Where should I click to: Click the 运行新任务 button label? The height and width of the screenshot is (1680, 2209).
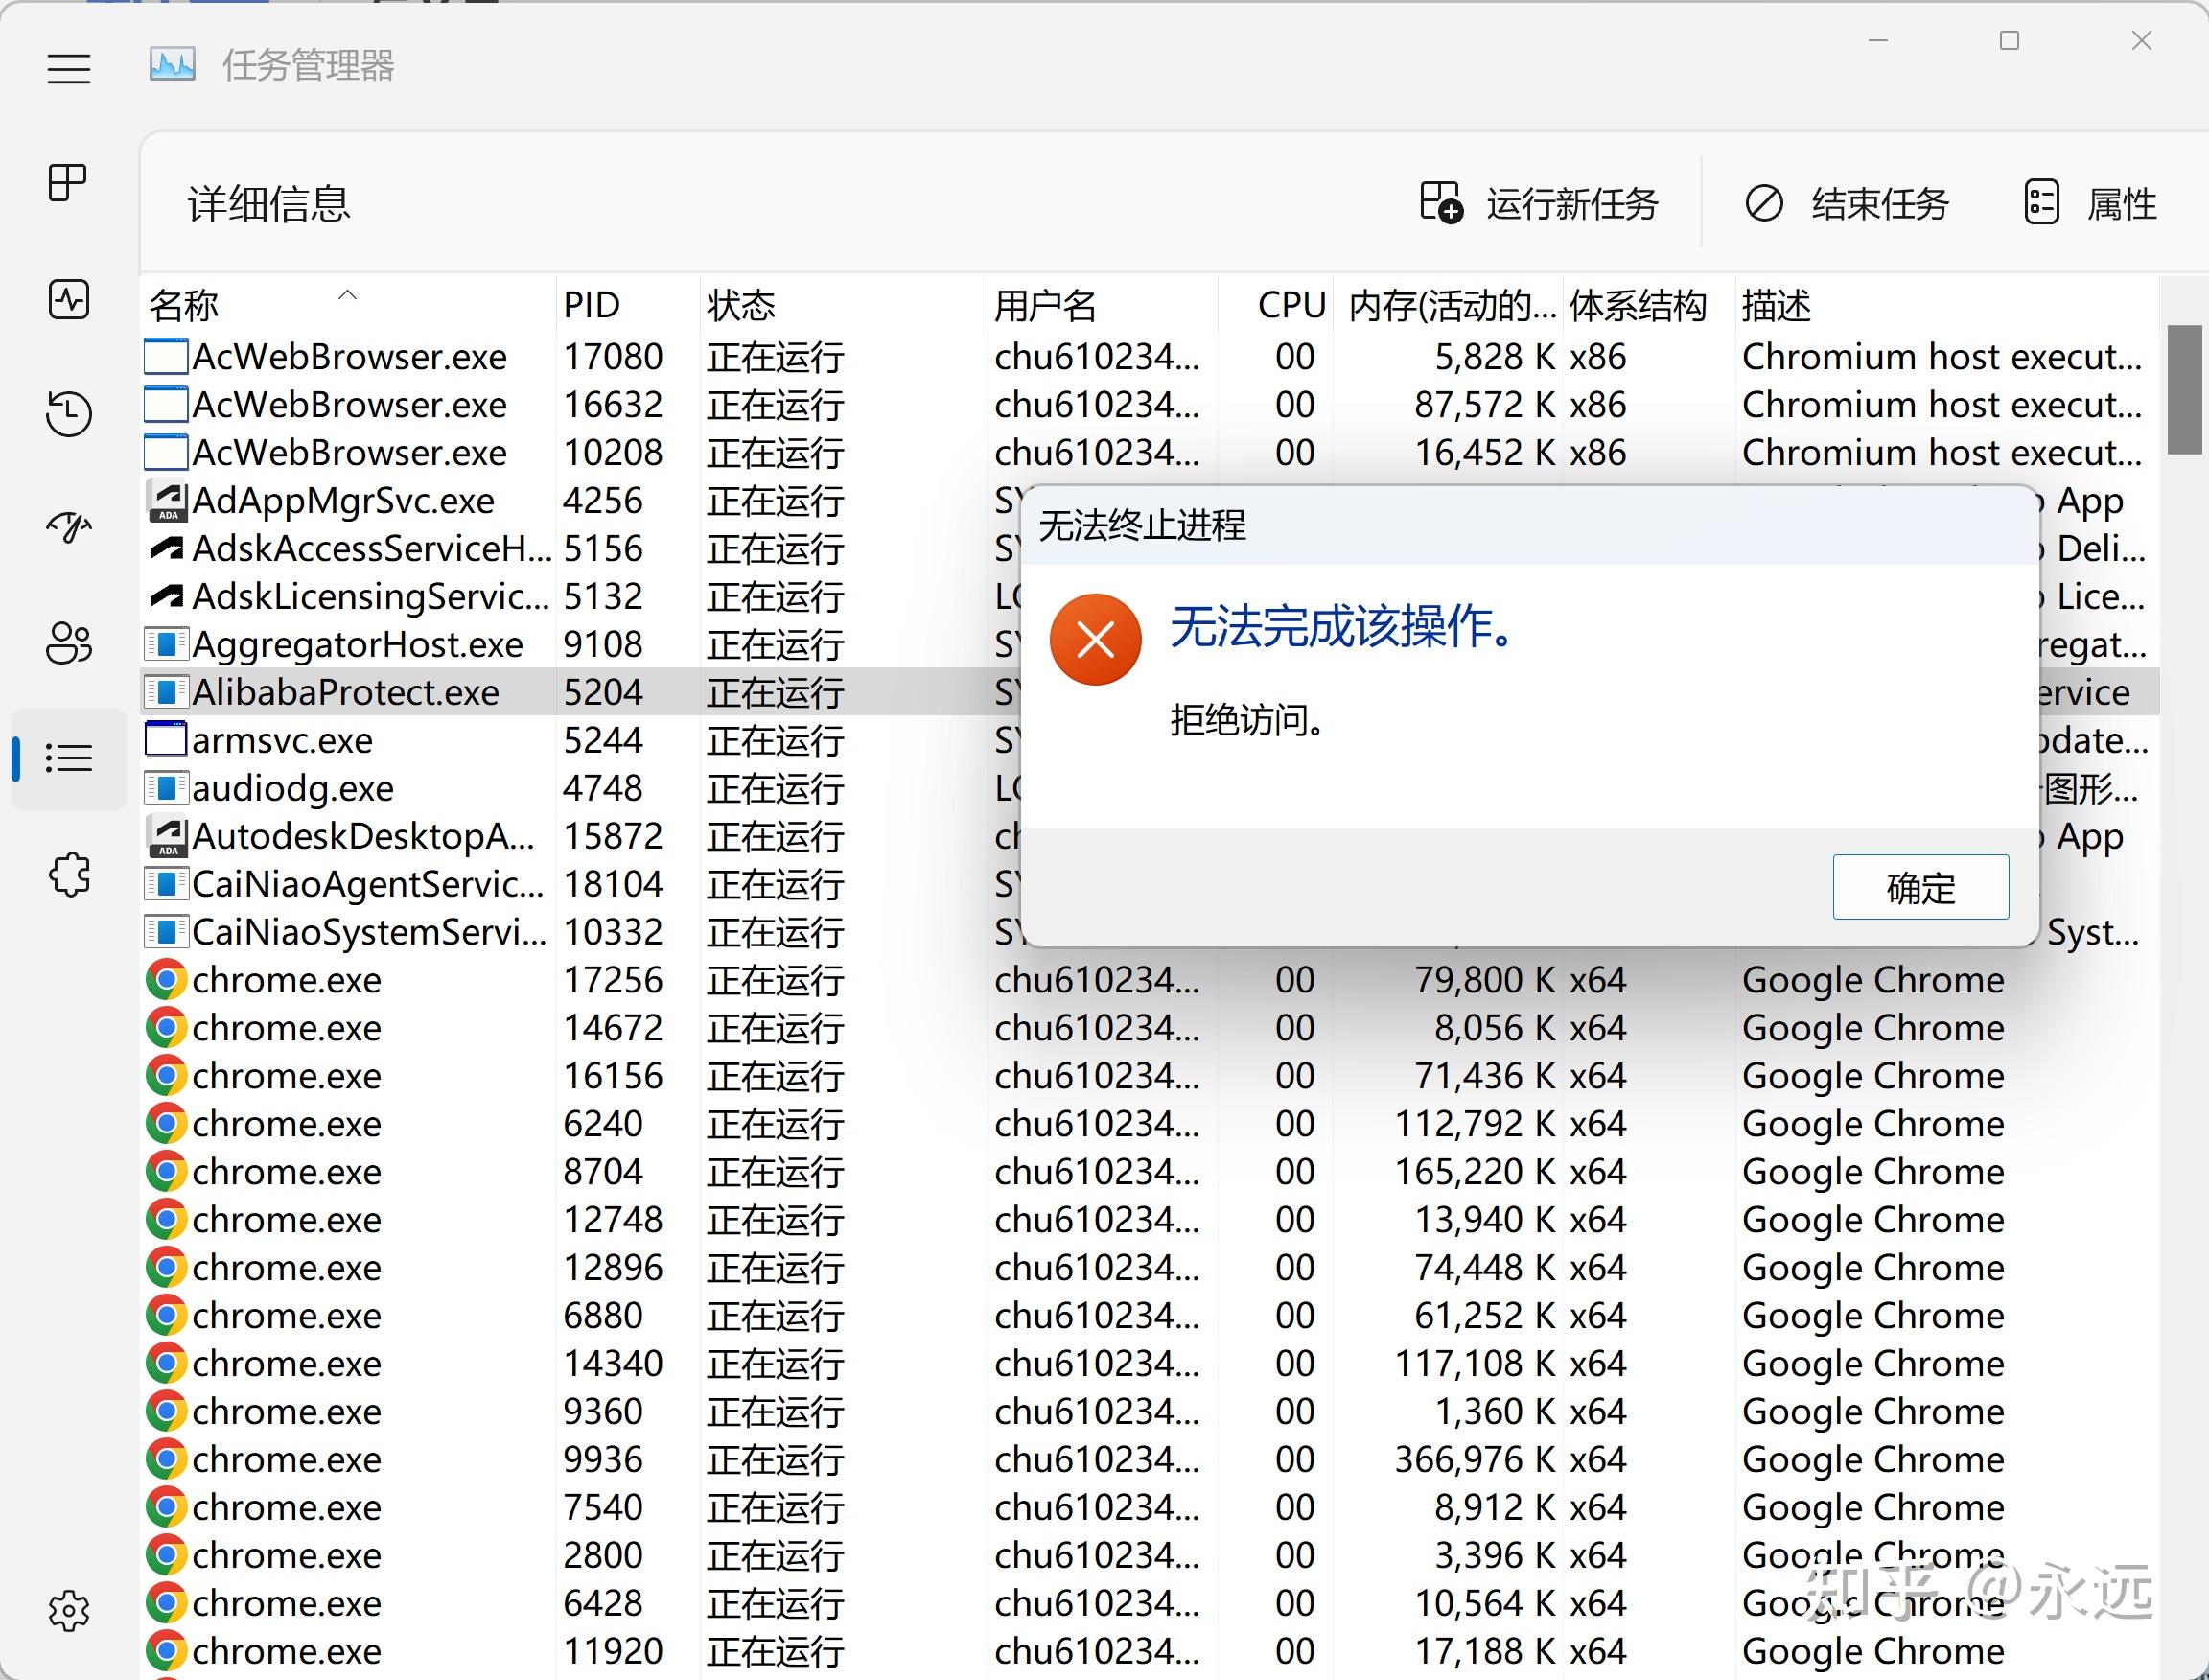click(x=1572, y=204)
